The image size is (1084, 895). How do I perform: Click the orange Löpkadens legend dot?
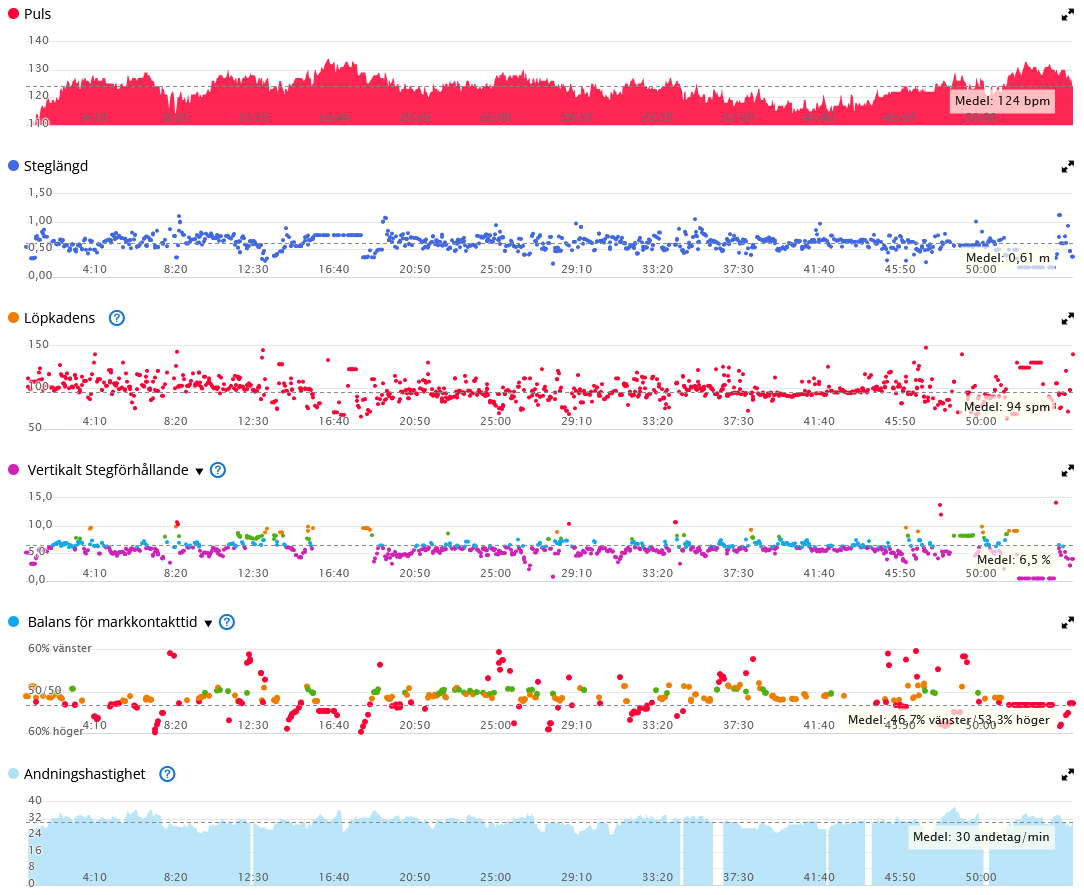[13, 318]
